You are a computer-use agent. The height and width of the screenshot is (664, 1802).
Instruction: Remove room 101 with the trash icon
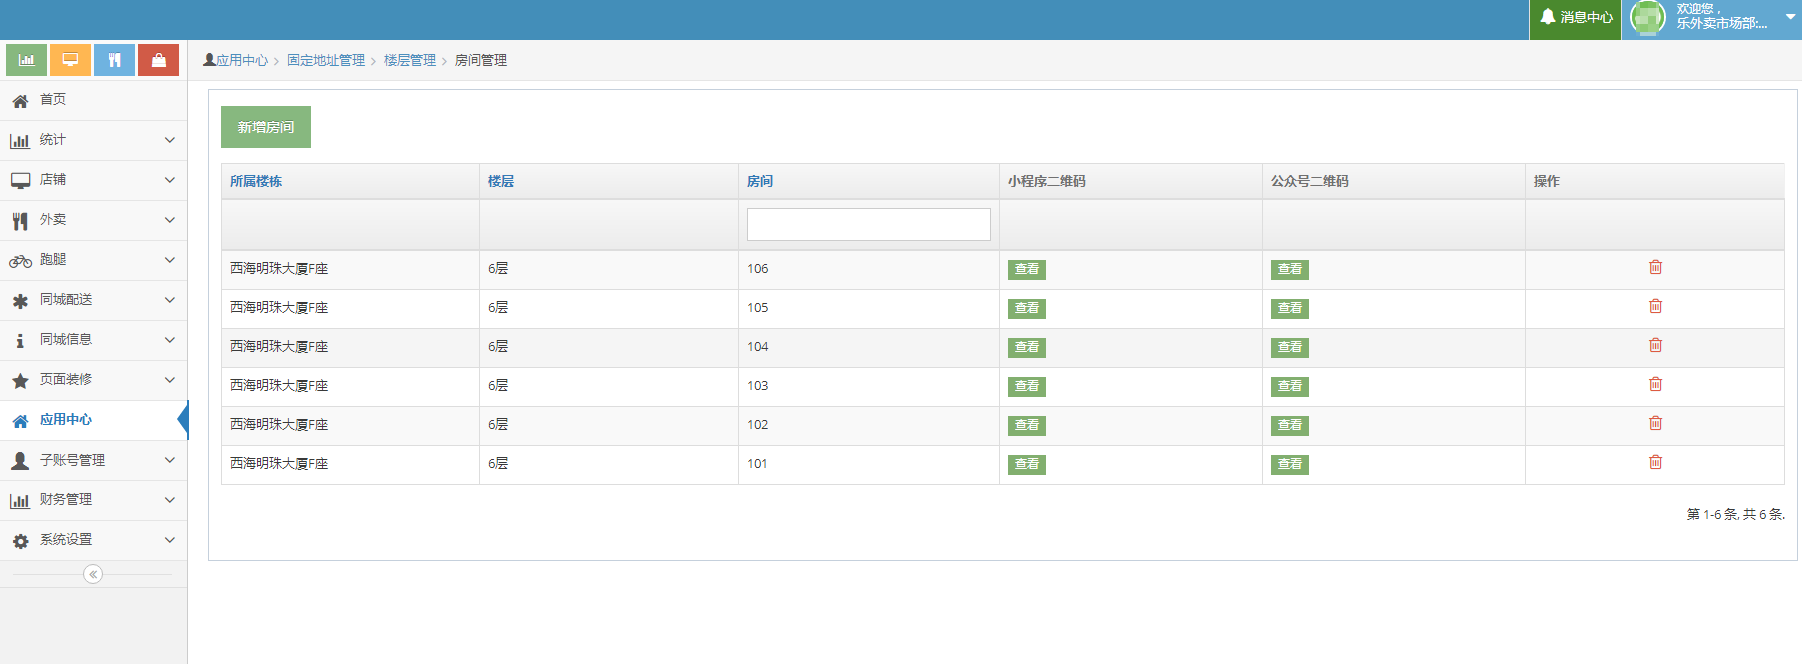1655,463
